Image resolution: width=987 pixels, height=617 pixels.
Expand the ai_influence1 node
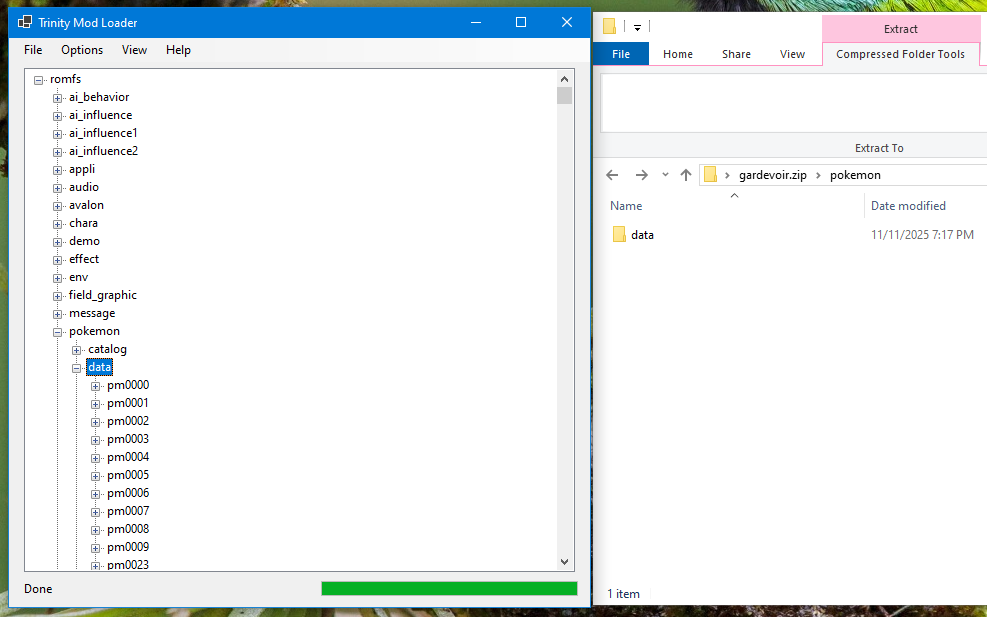coord(57,134)
